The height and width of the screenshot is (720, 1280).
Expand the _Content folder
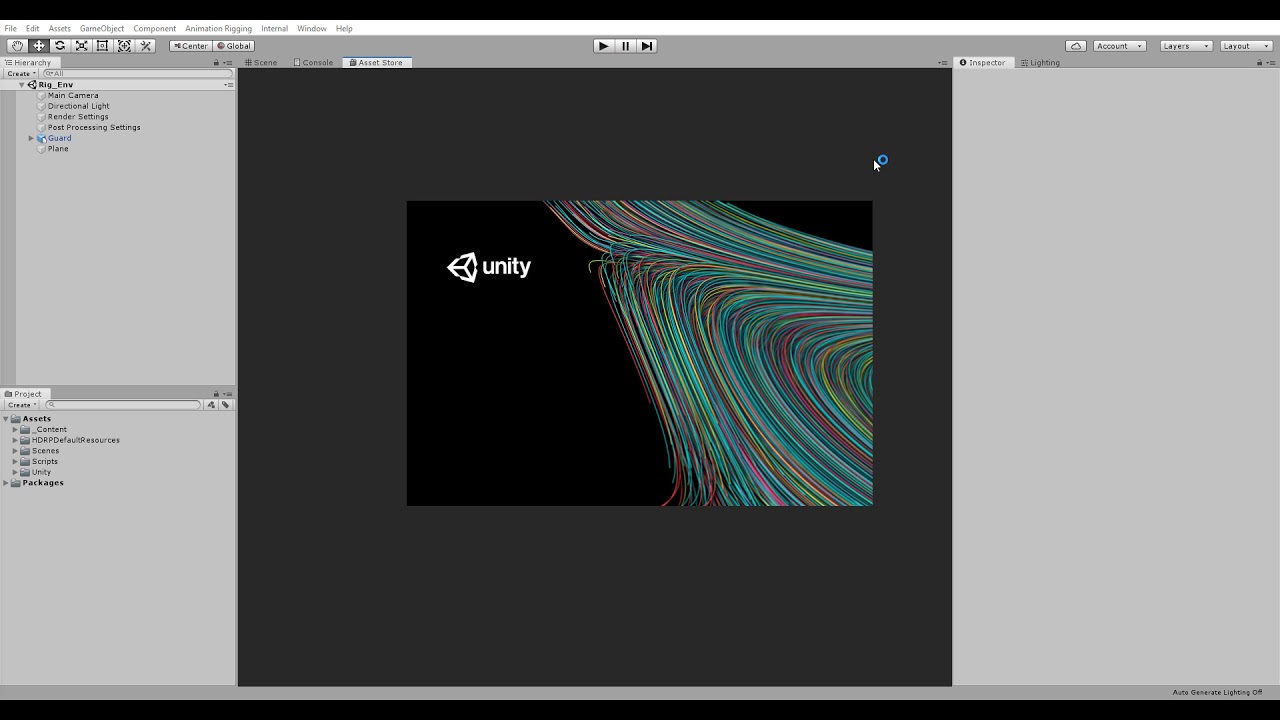point(15,430)
